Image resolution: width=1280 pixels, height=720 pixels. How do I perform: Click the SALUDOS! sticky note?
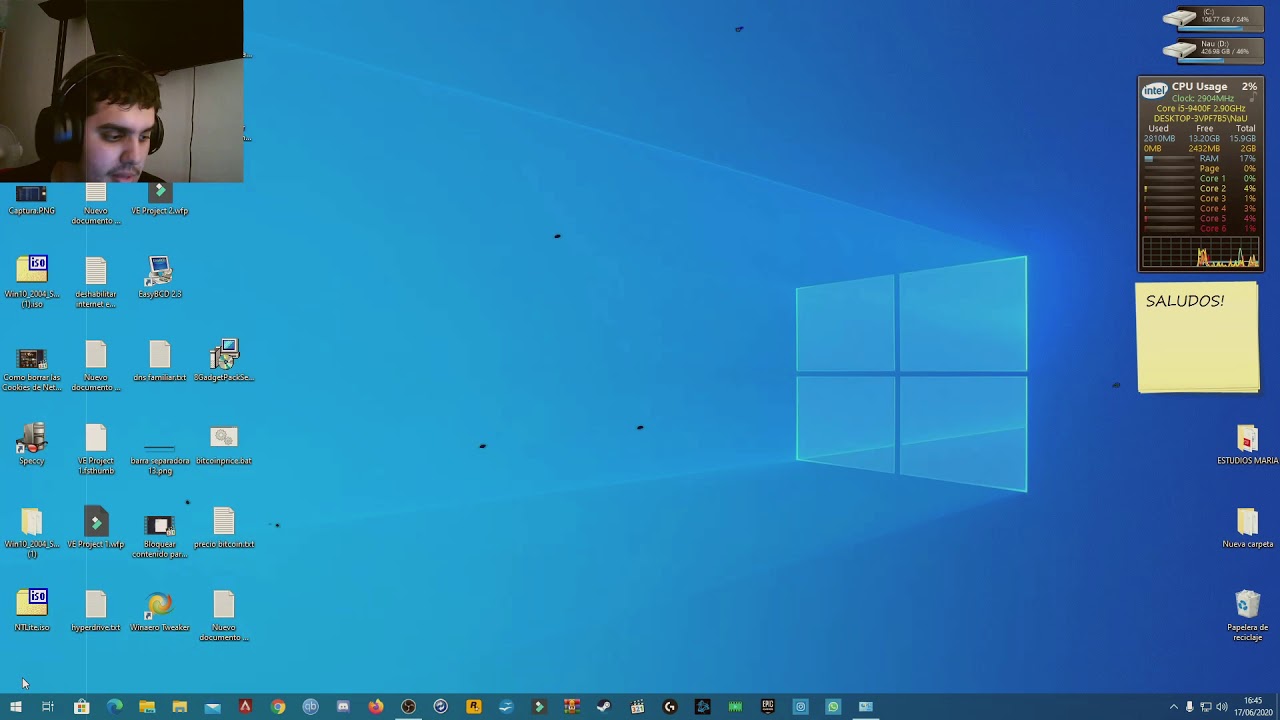point(1198,338)
